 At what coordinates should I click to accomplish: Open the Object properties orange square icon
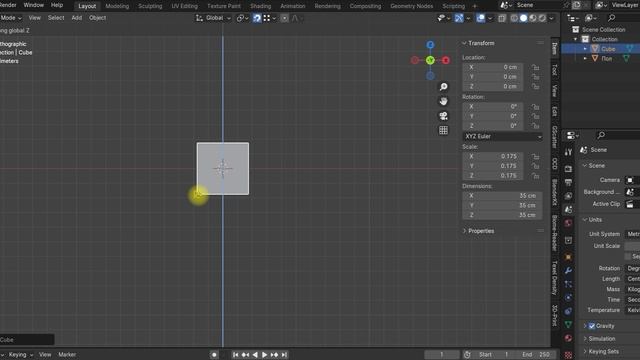tap(568, 257)
